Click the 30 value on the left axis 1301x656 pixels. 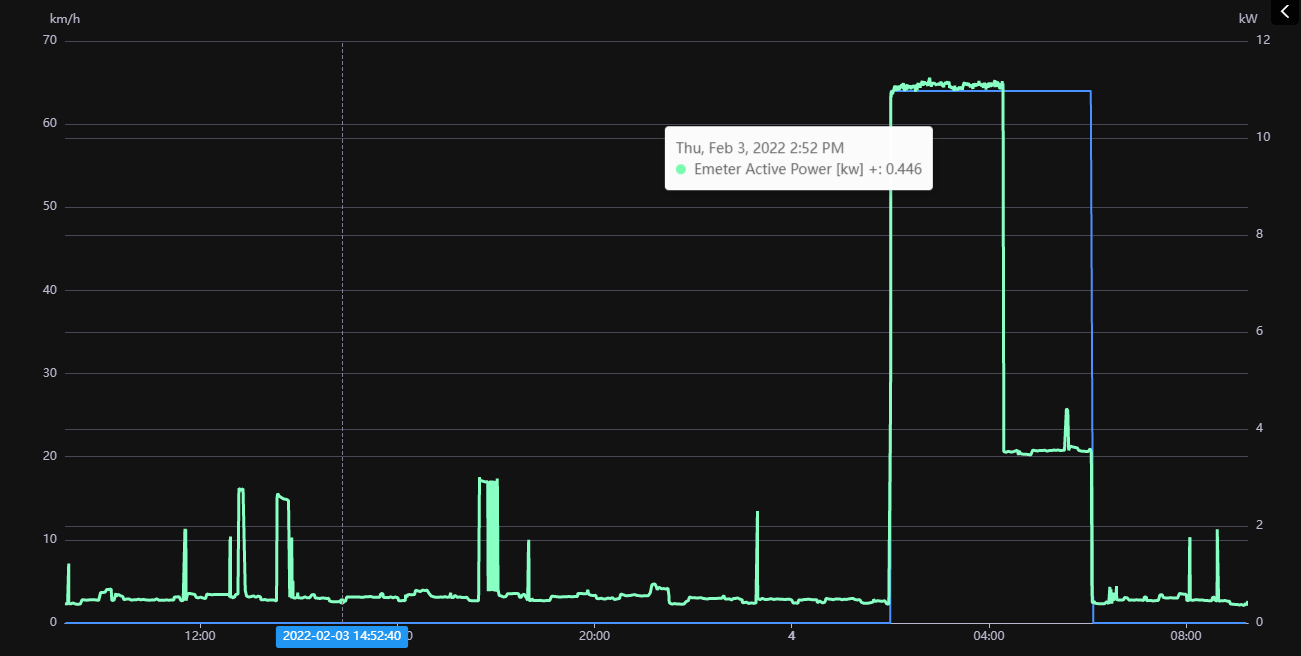50,373
